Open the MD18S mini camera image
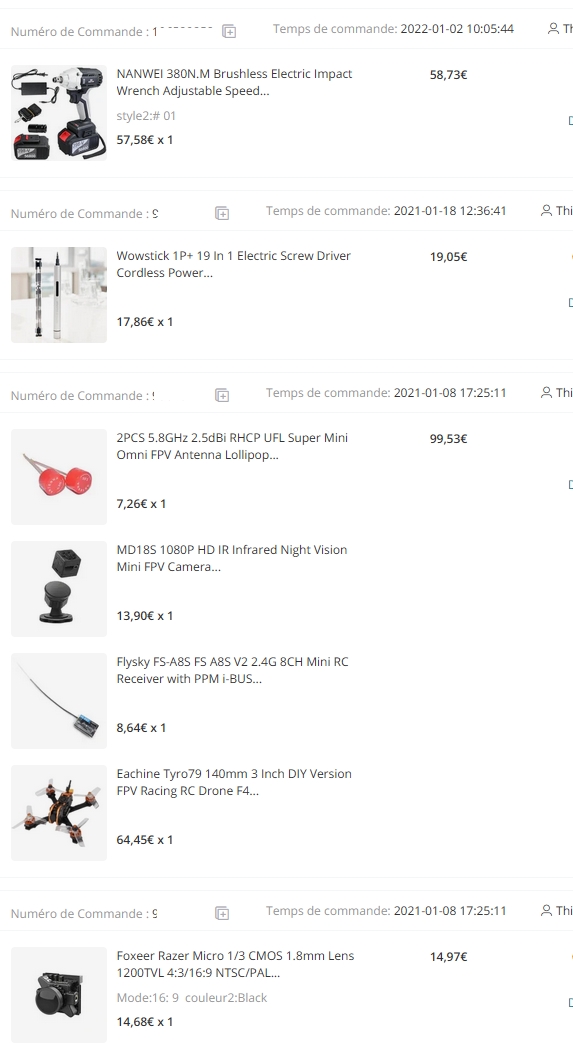Screen dimensions: 573x1044 click(59, 589)
